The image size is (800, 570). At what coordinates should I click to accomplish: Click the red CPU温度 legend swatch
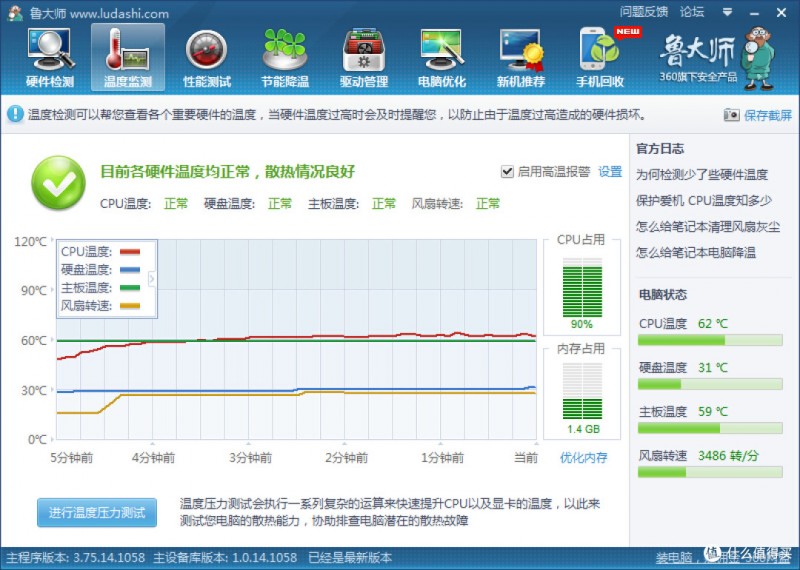pos(130,252)
